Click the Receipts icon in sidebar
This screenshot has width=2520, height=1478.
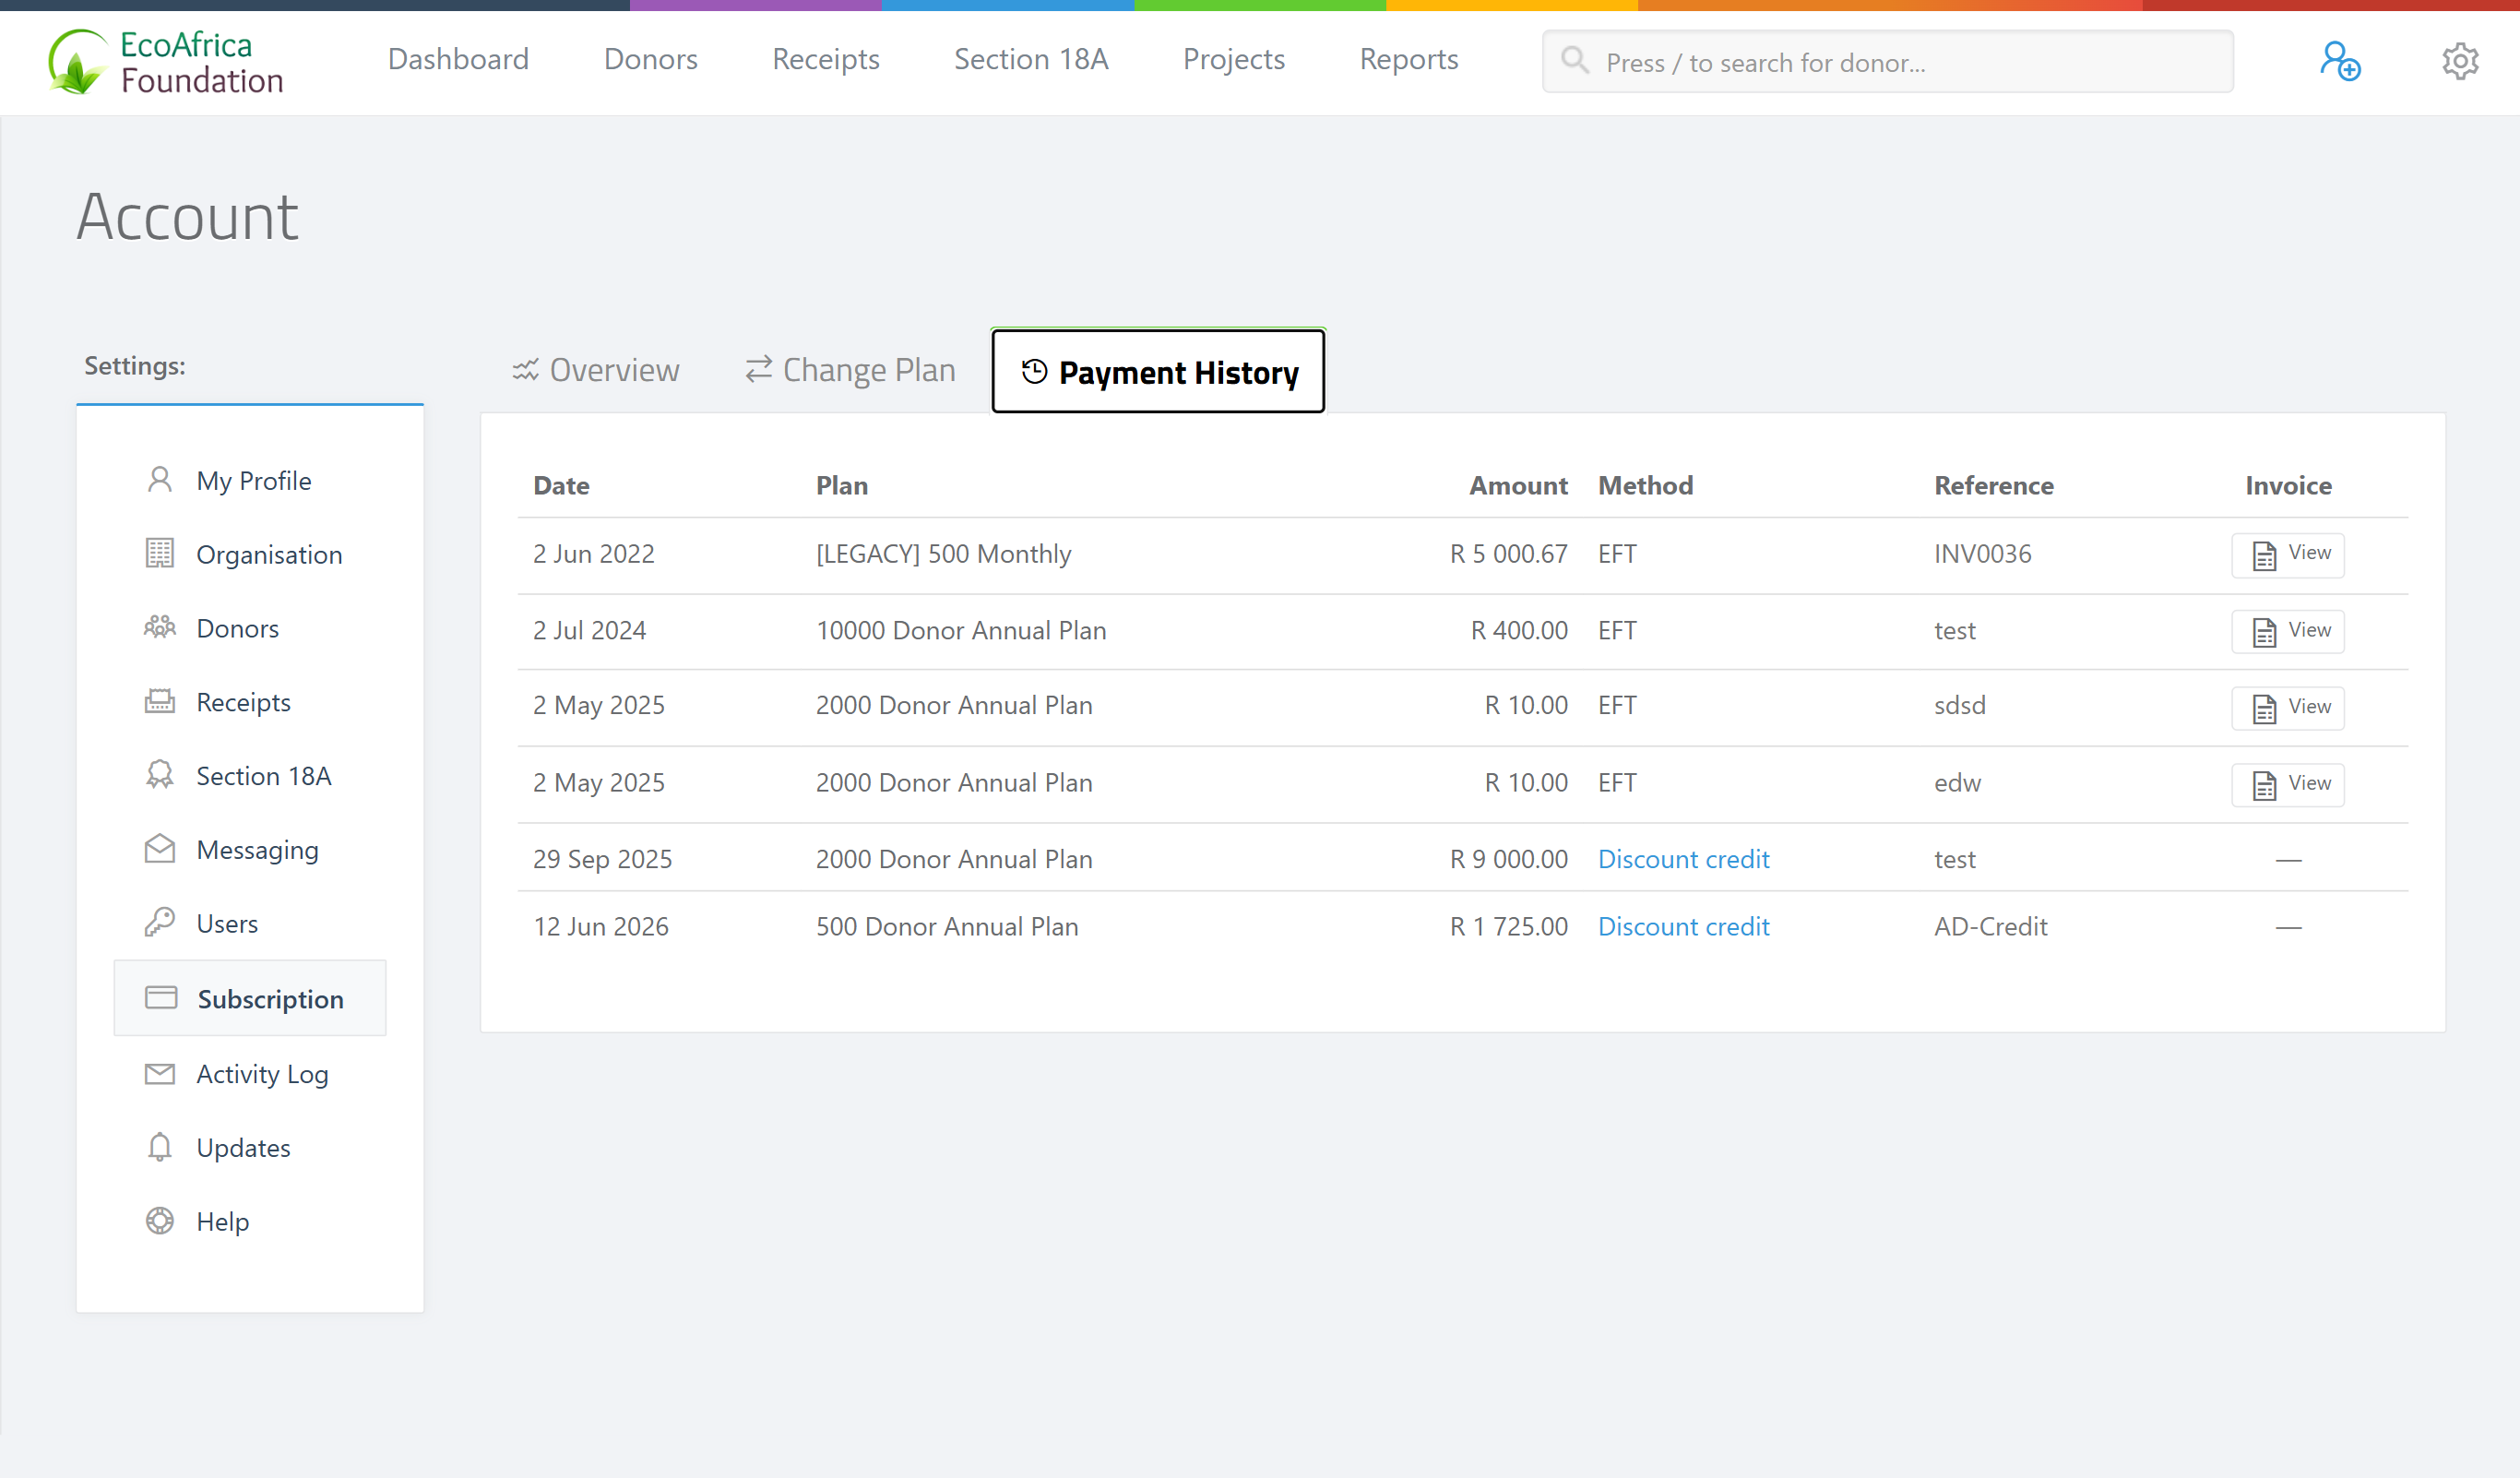[160, 701]
